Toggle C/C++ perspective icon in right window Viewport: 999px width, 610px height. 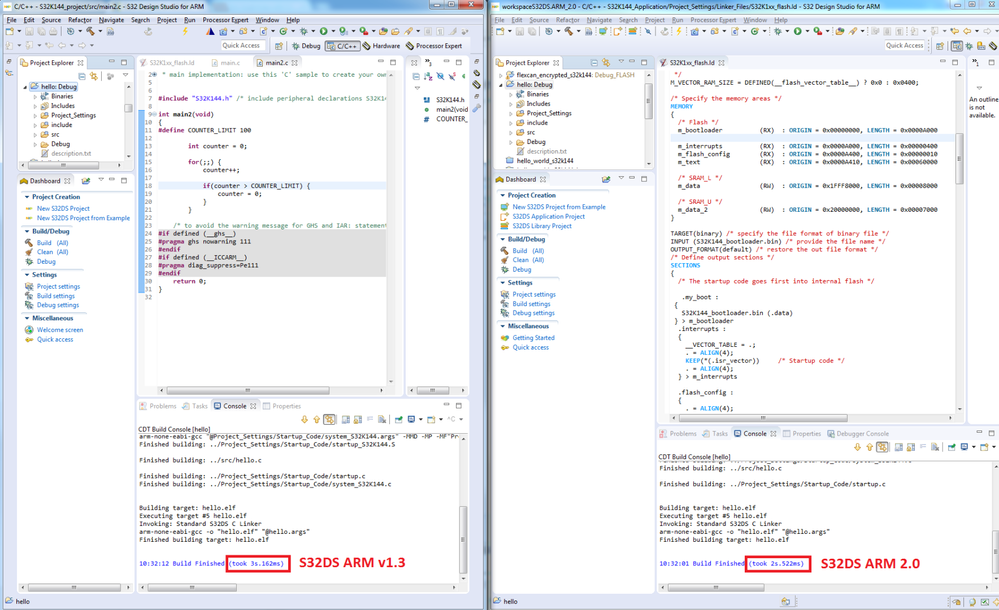click(x=957, y=46)
